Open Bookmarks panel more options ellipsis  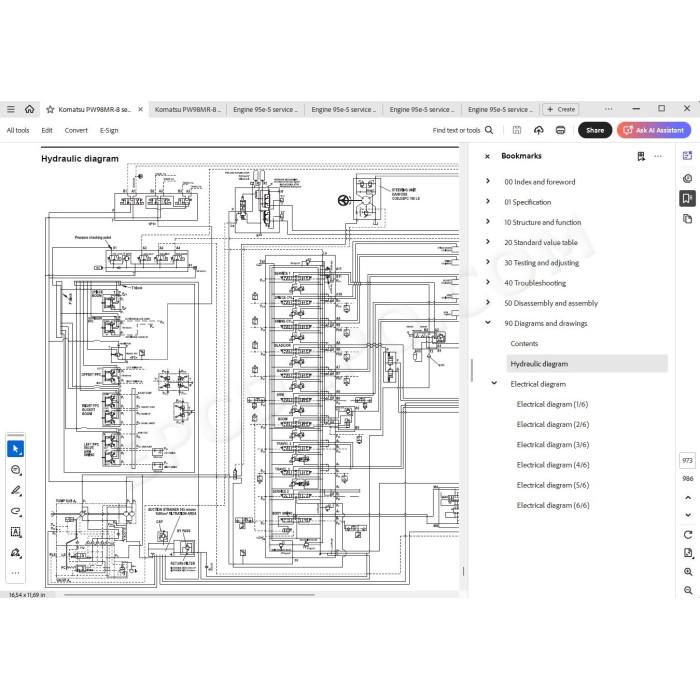658,156
